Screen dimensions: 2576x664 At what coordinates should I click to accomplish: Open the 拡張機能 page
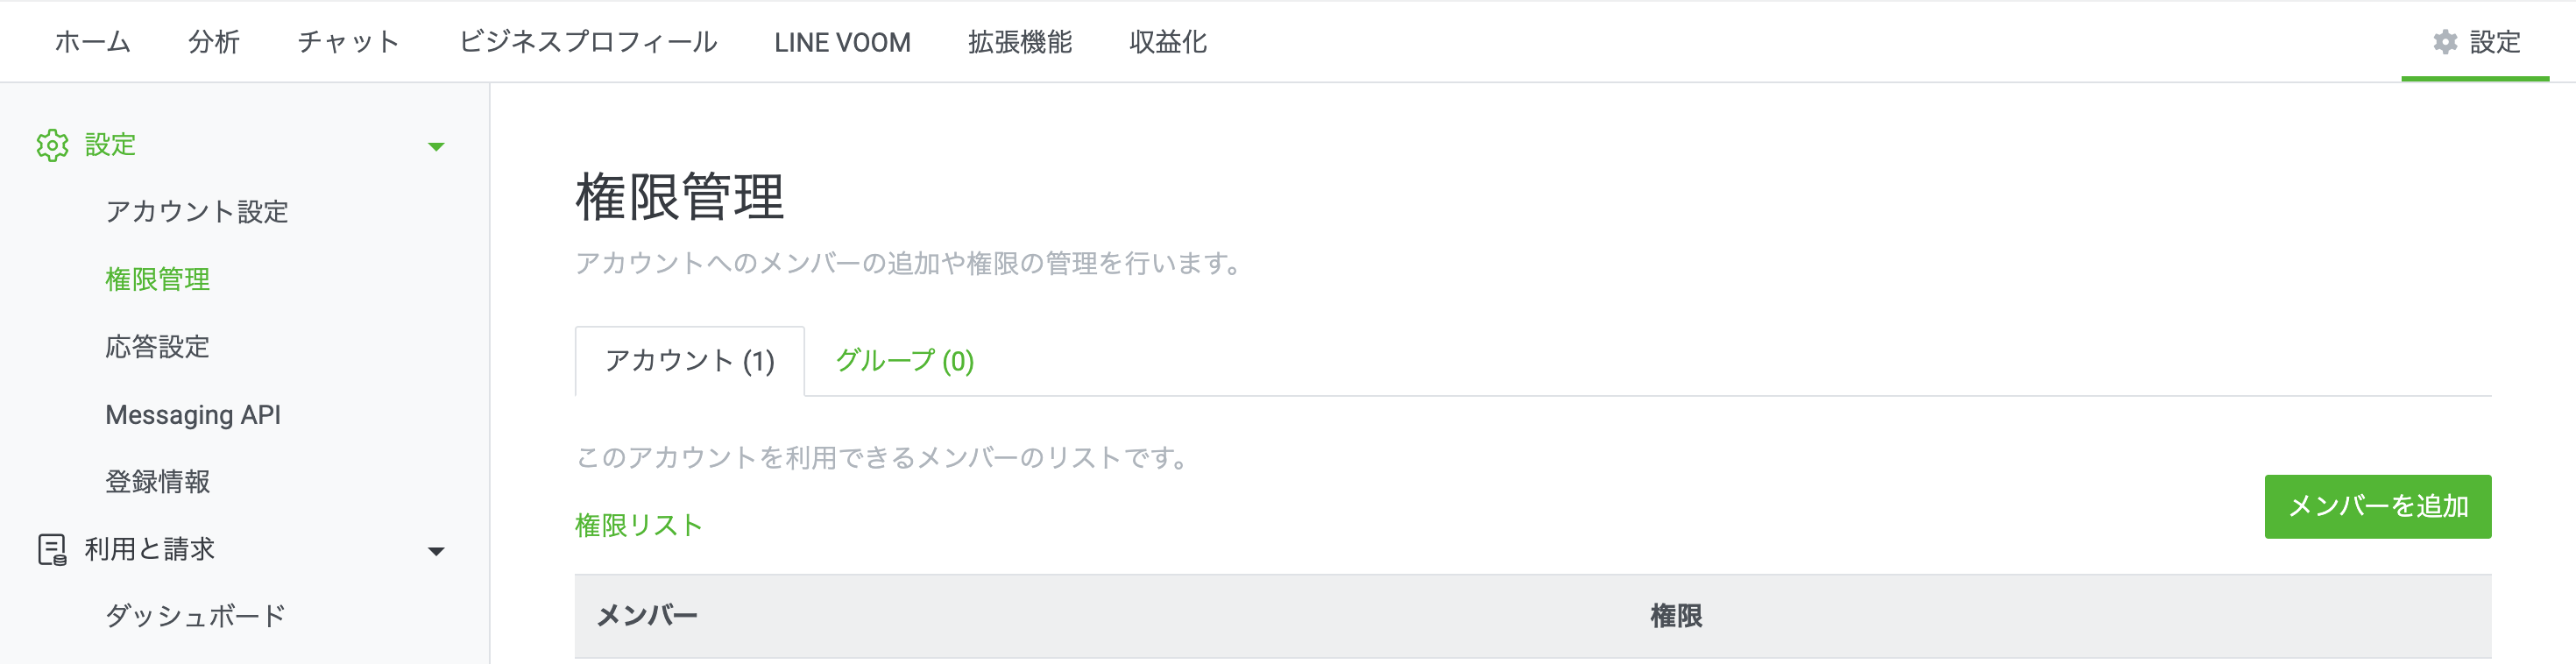coord(1019,42)
